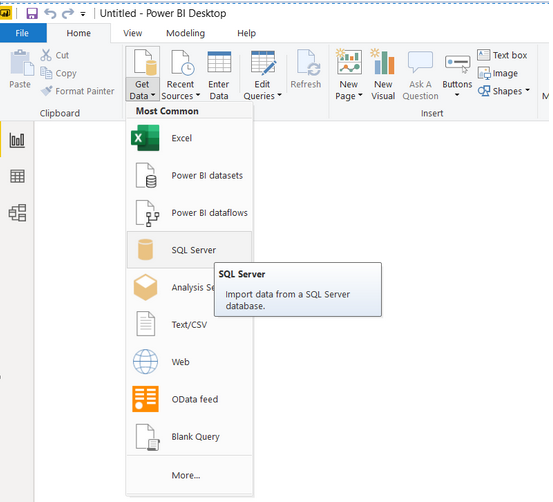The image size is (553, 502).
Task: Switch to the View ribbon tab
Action: click(133, 33)
